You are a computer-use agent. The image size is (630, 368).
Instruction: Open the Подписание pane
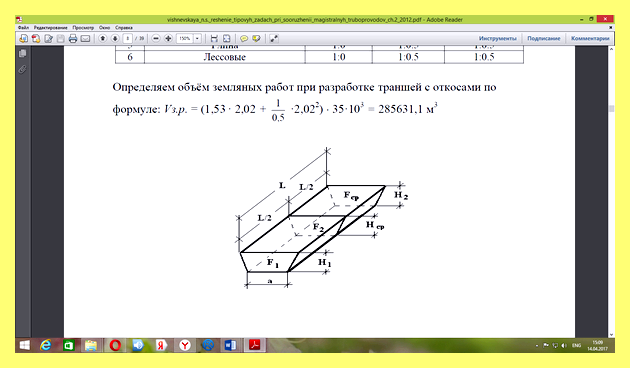pos(544,39)
